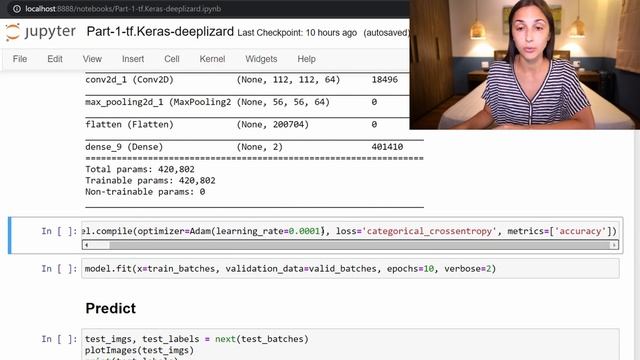Click 'dense_9 (Dense)' row text
The image size is (640, 360).
[124, 147]
